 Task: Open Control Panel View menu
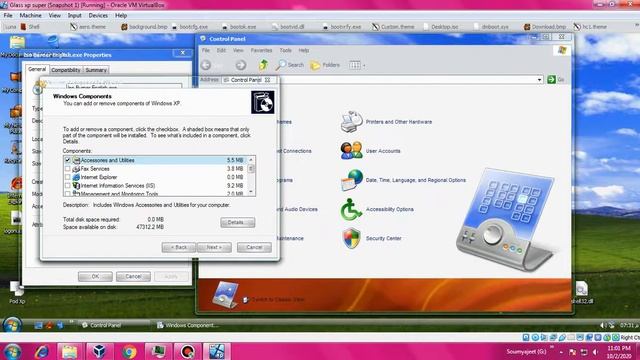[238, 50]
